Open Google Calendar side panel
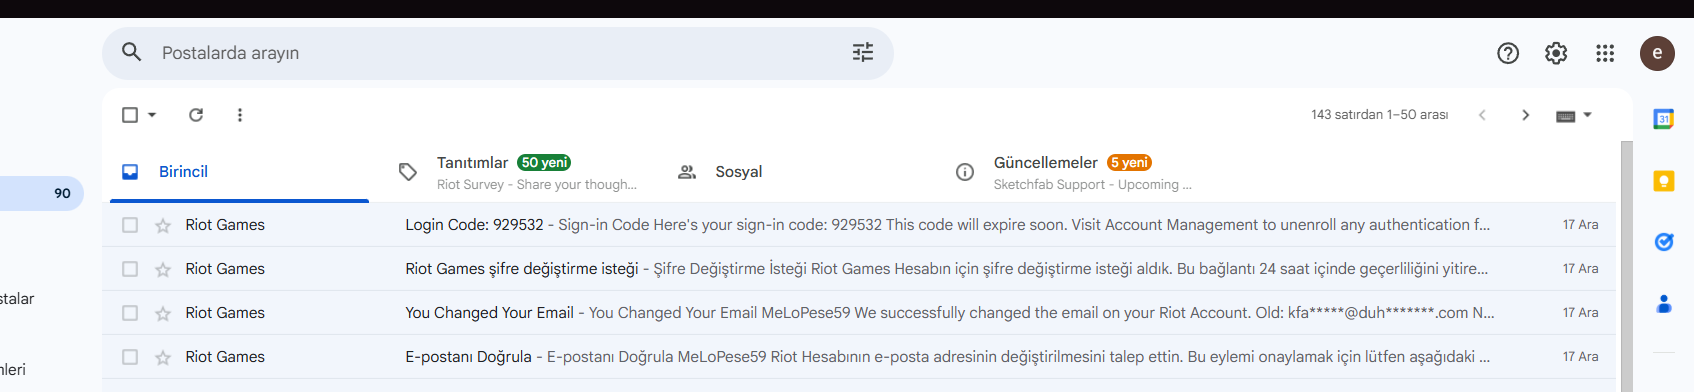The image size is (1694, 392). pos(1664,119)
